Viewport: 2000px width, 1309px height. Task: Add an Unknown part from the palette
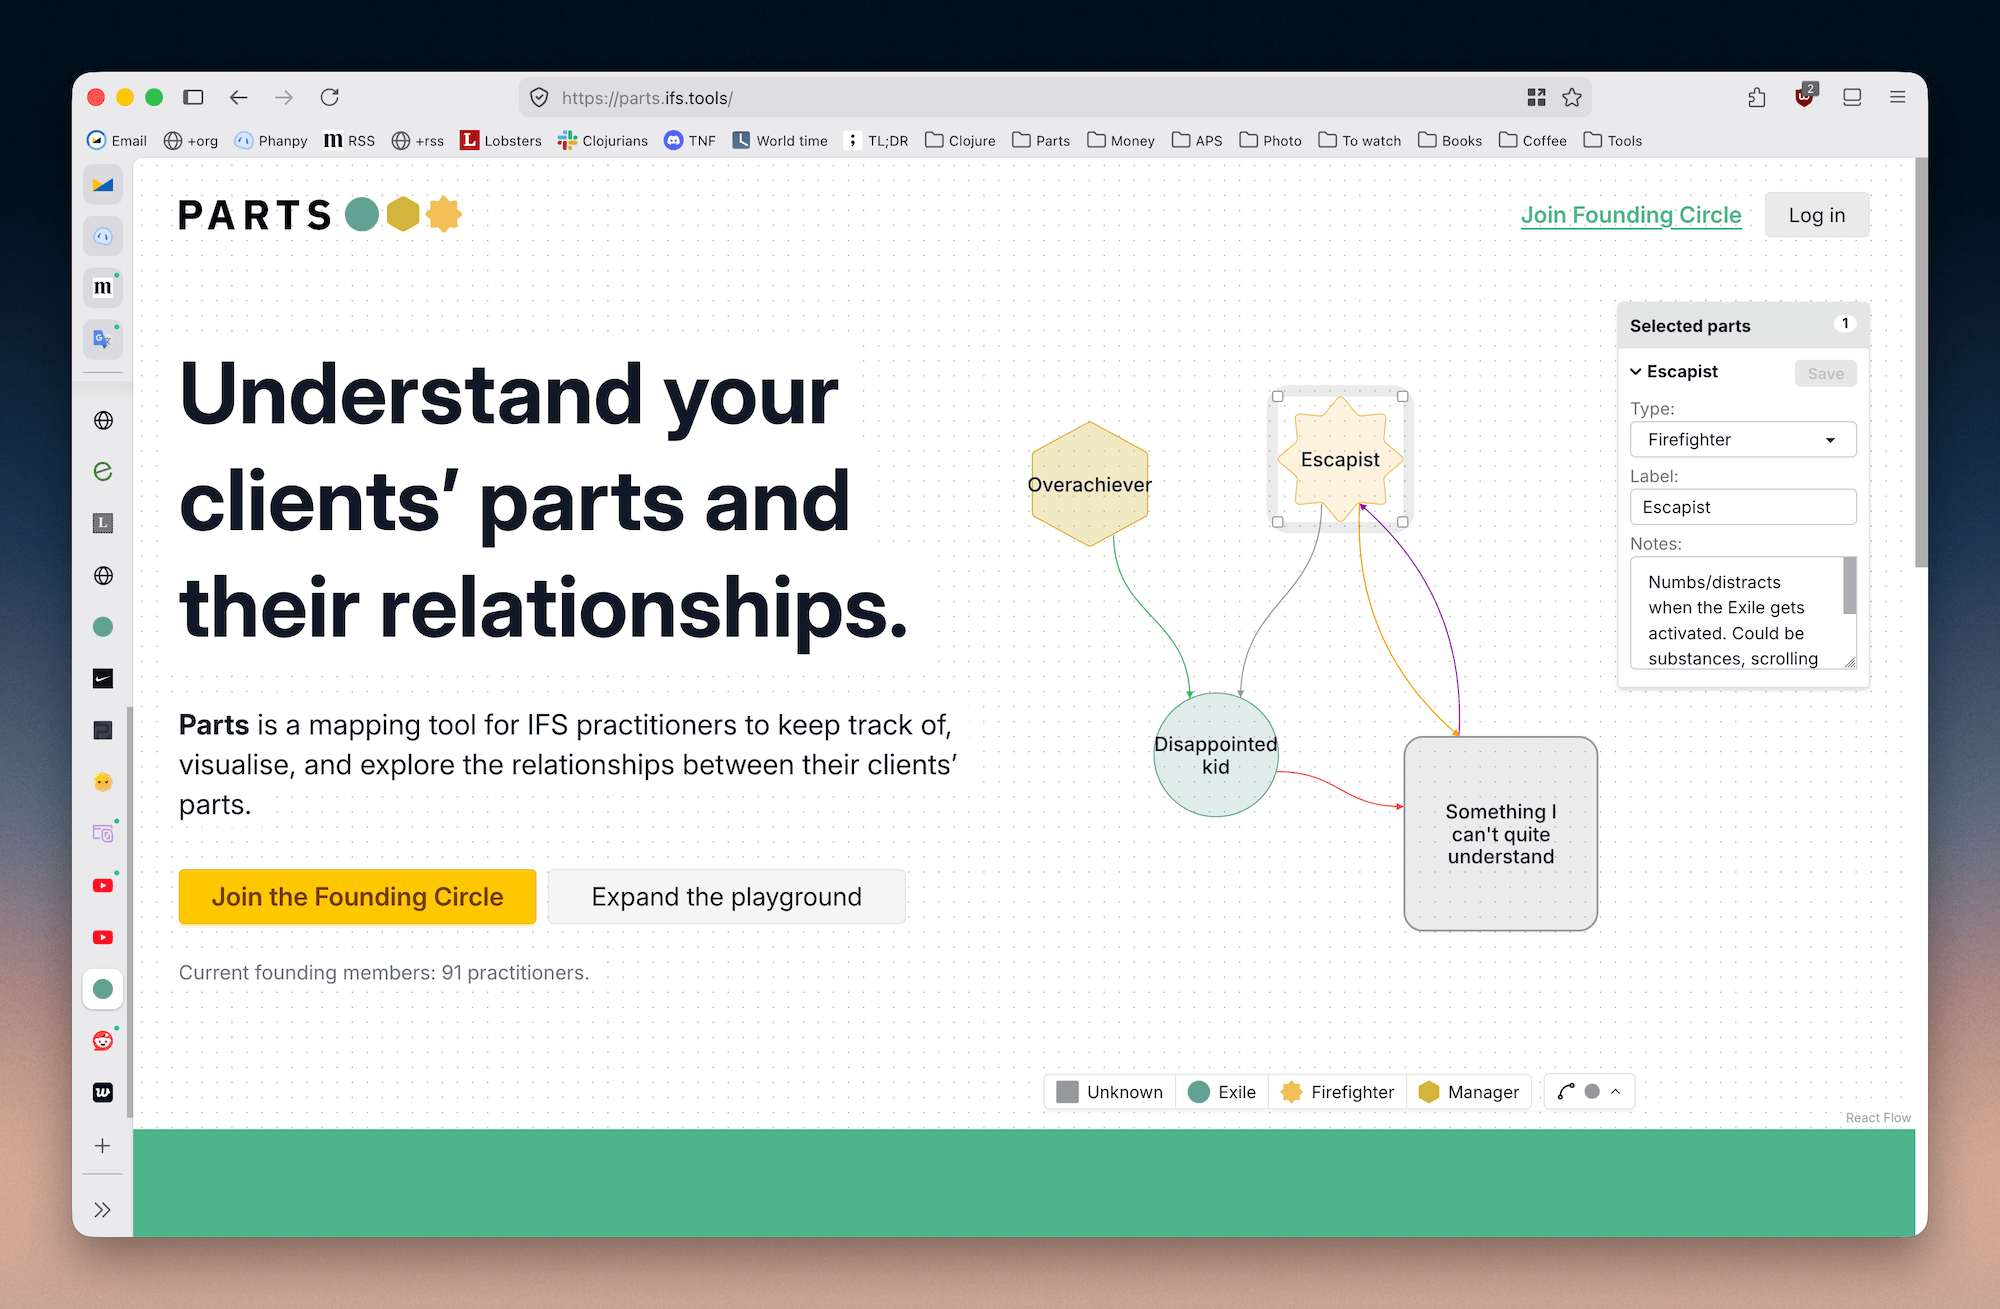1110,1092
